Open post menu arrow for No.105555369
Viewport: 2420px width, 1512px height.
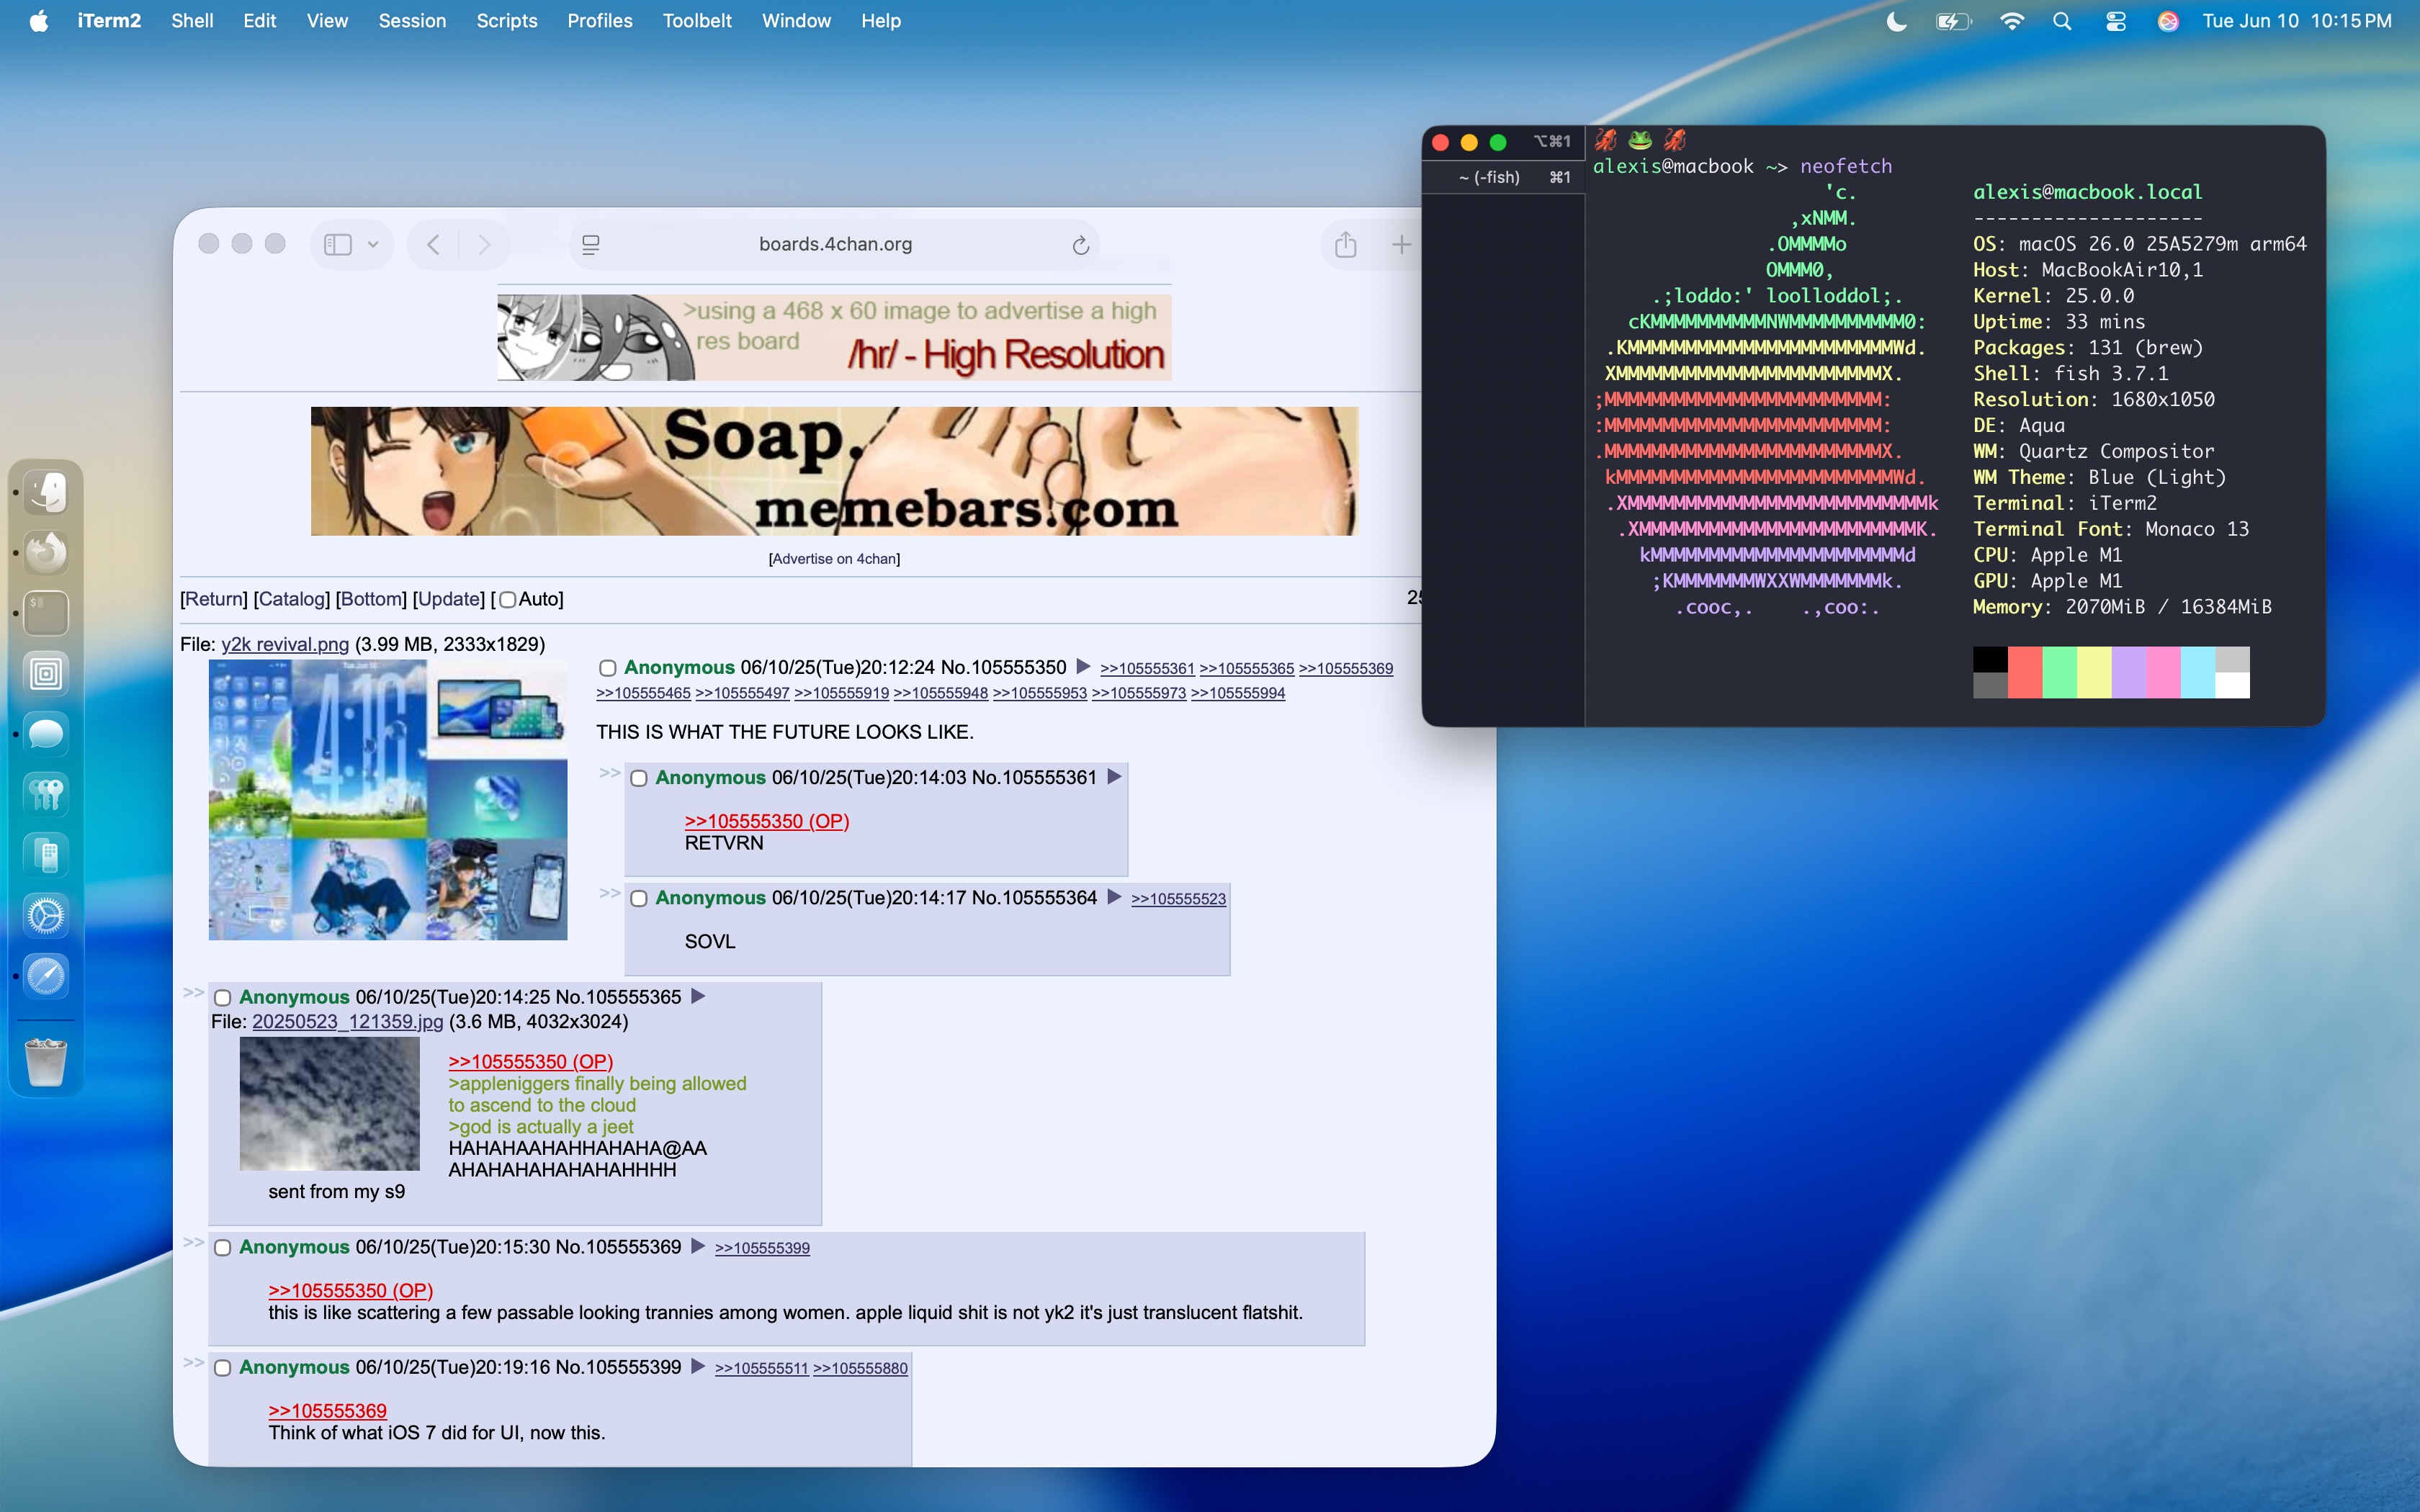698,1246
